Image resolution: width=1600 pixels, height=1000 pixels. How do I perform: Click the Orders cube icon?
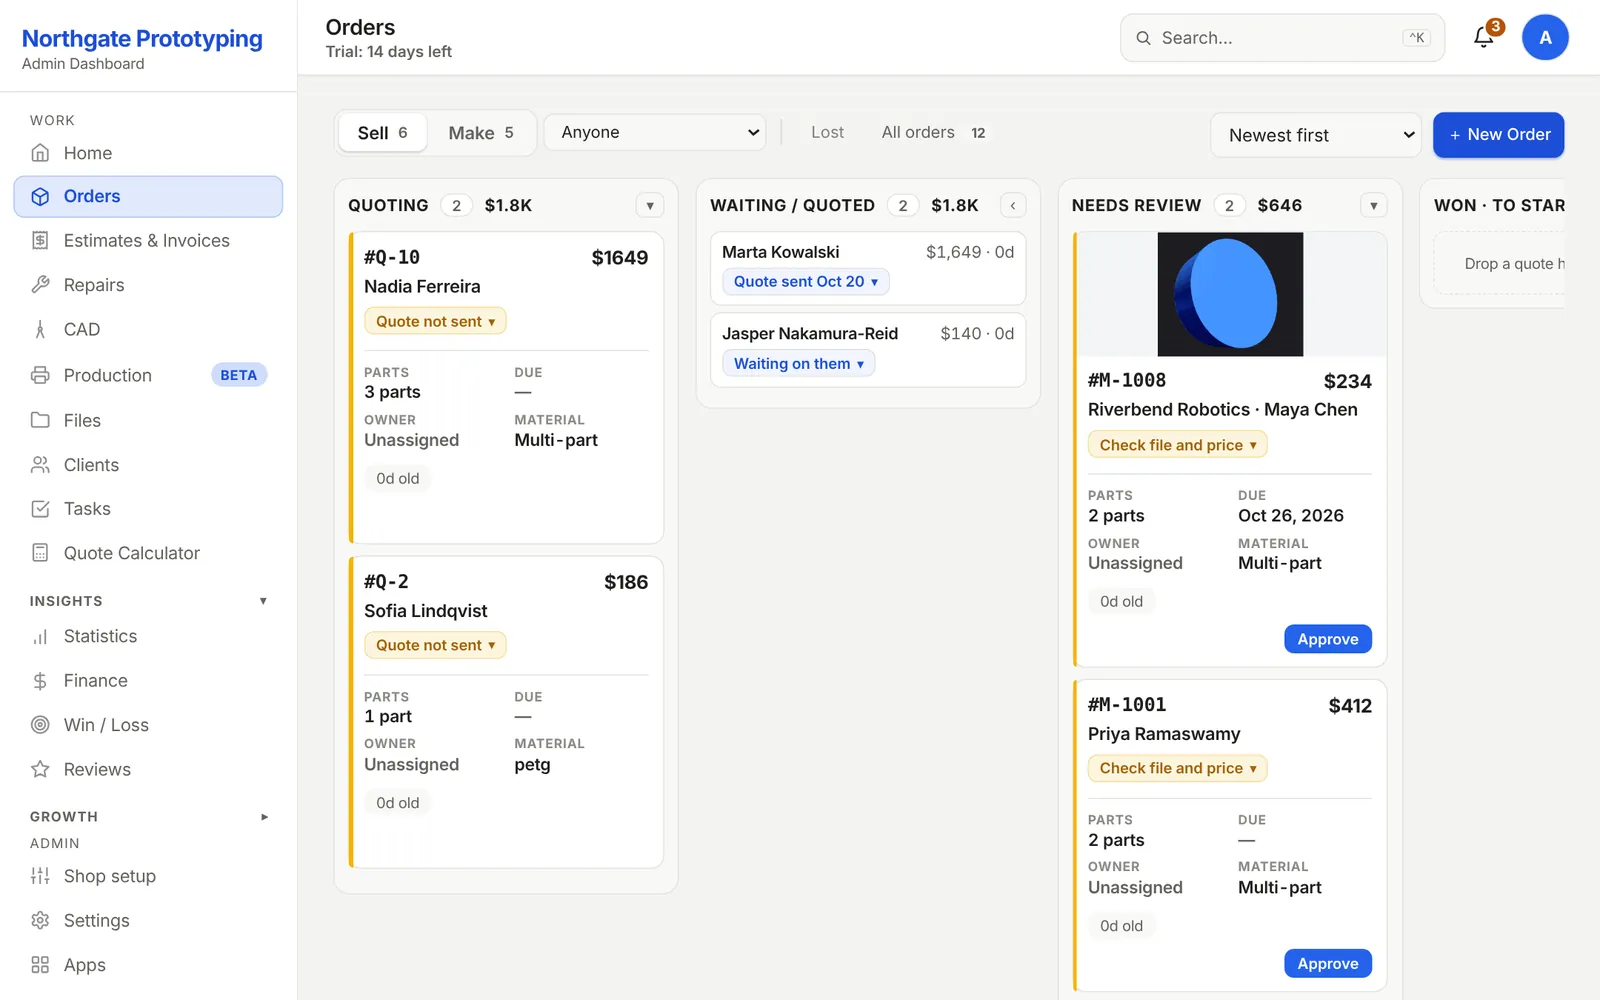(40, 197)
